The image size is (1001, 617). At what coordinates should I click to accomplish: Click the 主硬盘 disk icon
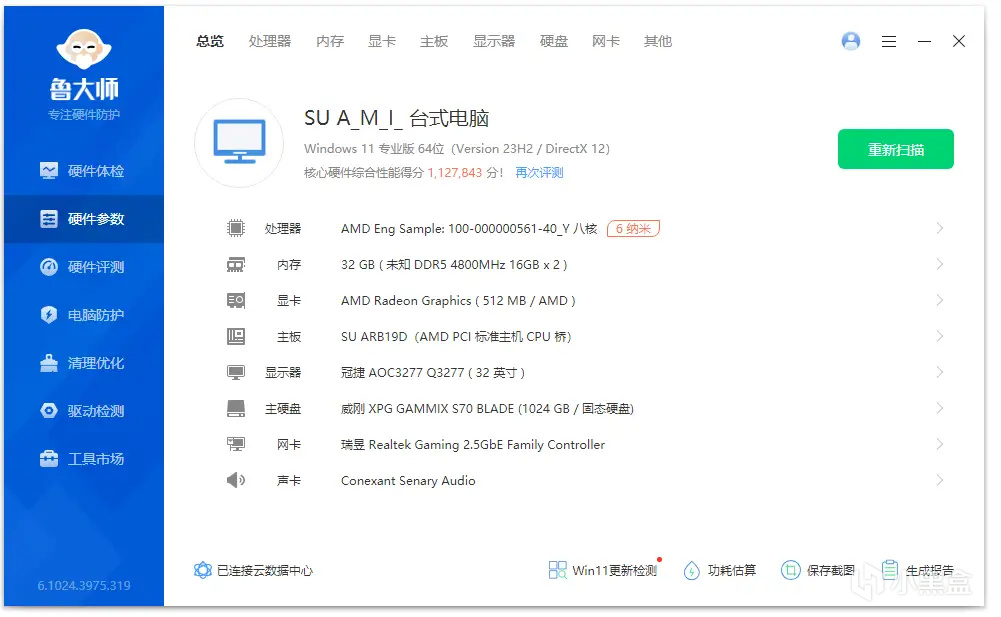236,408
